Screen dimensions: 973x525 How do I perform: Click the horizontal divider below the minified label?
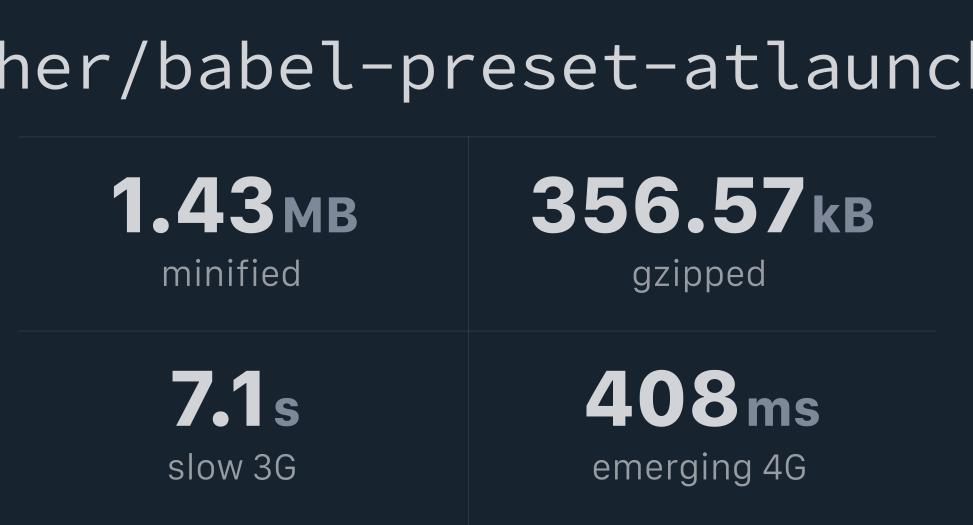coord(243,331)
